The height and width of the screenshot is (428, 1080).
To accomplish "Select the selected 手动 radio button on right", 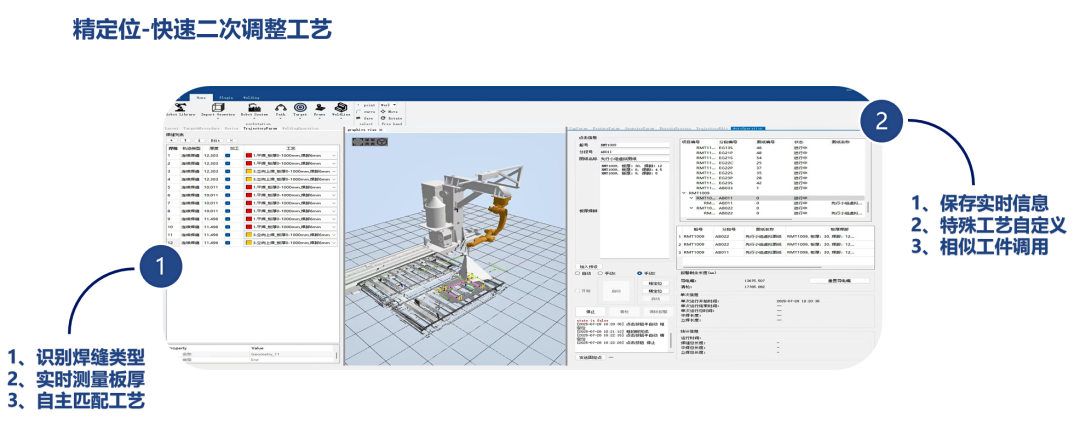I will [x=640, y=272].
